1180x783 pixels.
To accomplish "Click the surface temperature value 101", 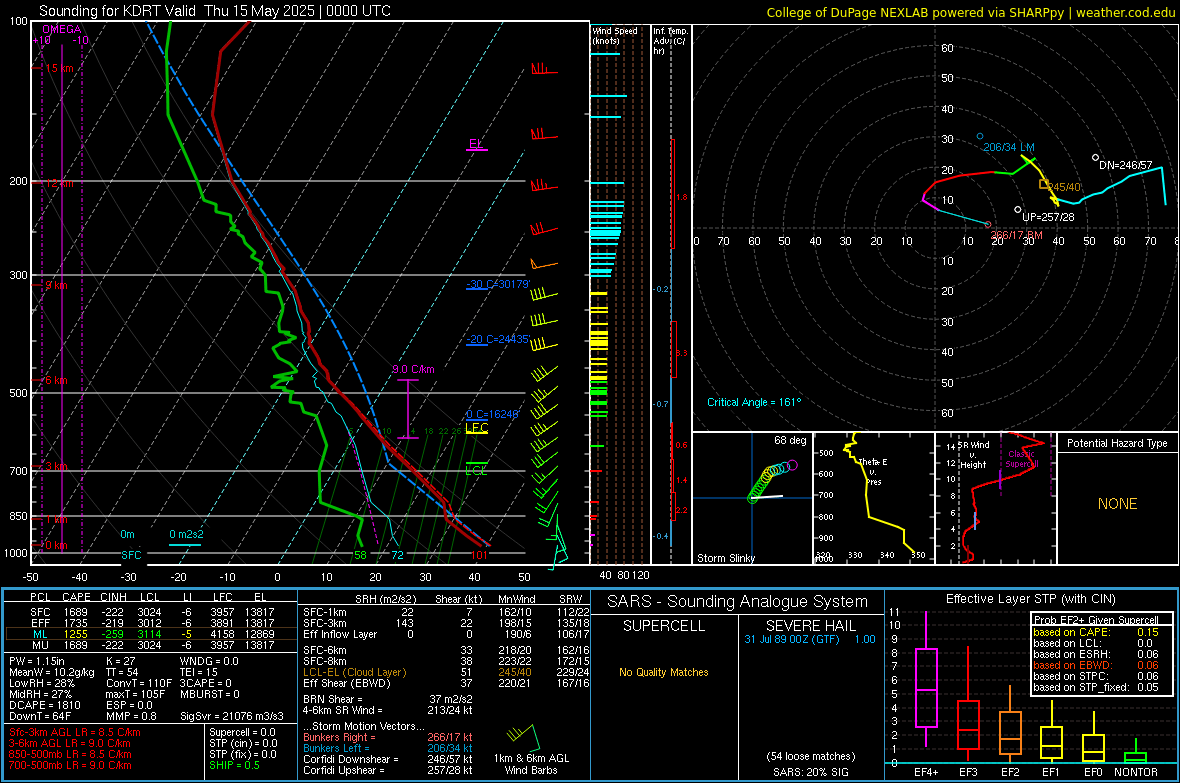I will [479, 555].
